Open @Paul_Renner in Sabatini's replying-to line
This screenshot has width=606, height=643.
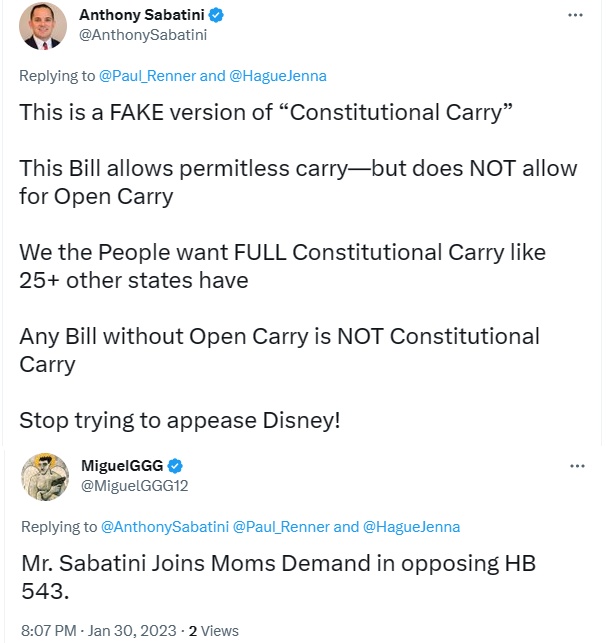click(148, 76)
